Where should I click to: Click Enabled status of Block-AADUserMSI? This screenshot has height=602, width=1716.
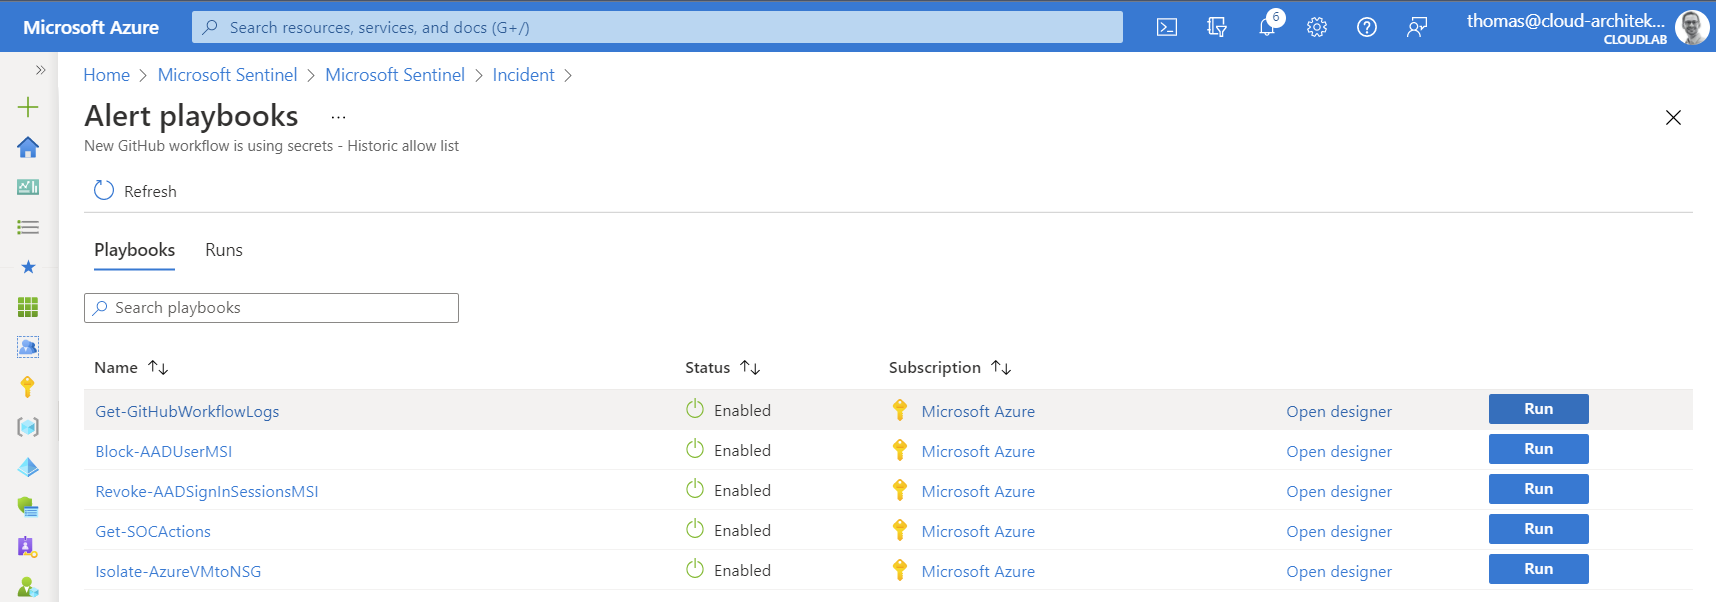(x=742, y=451)
